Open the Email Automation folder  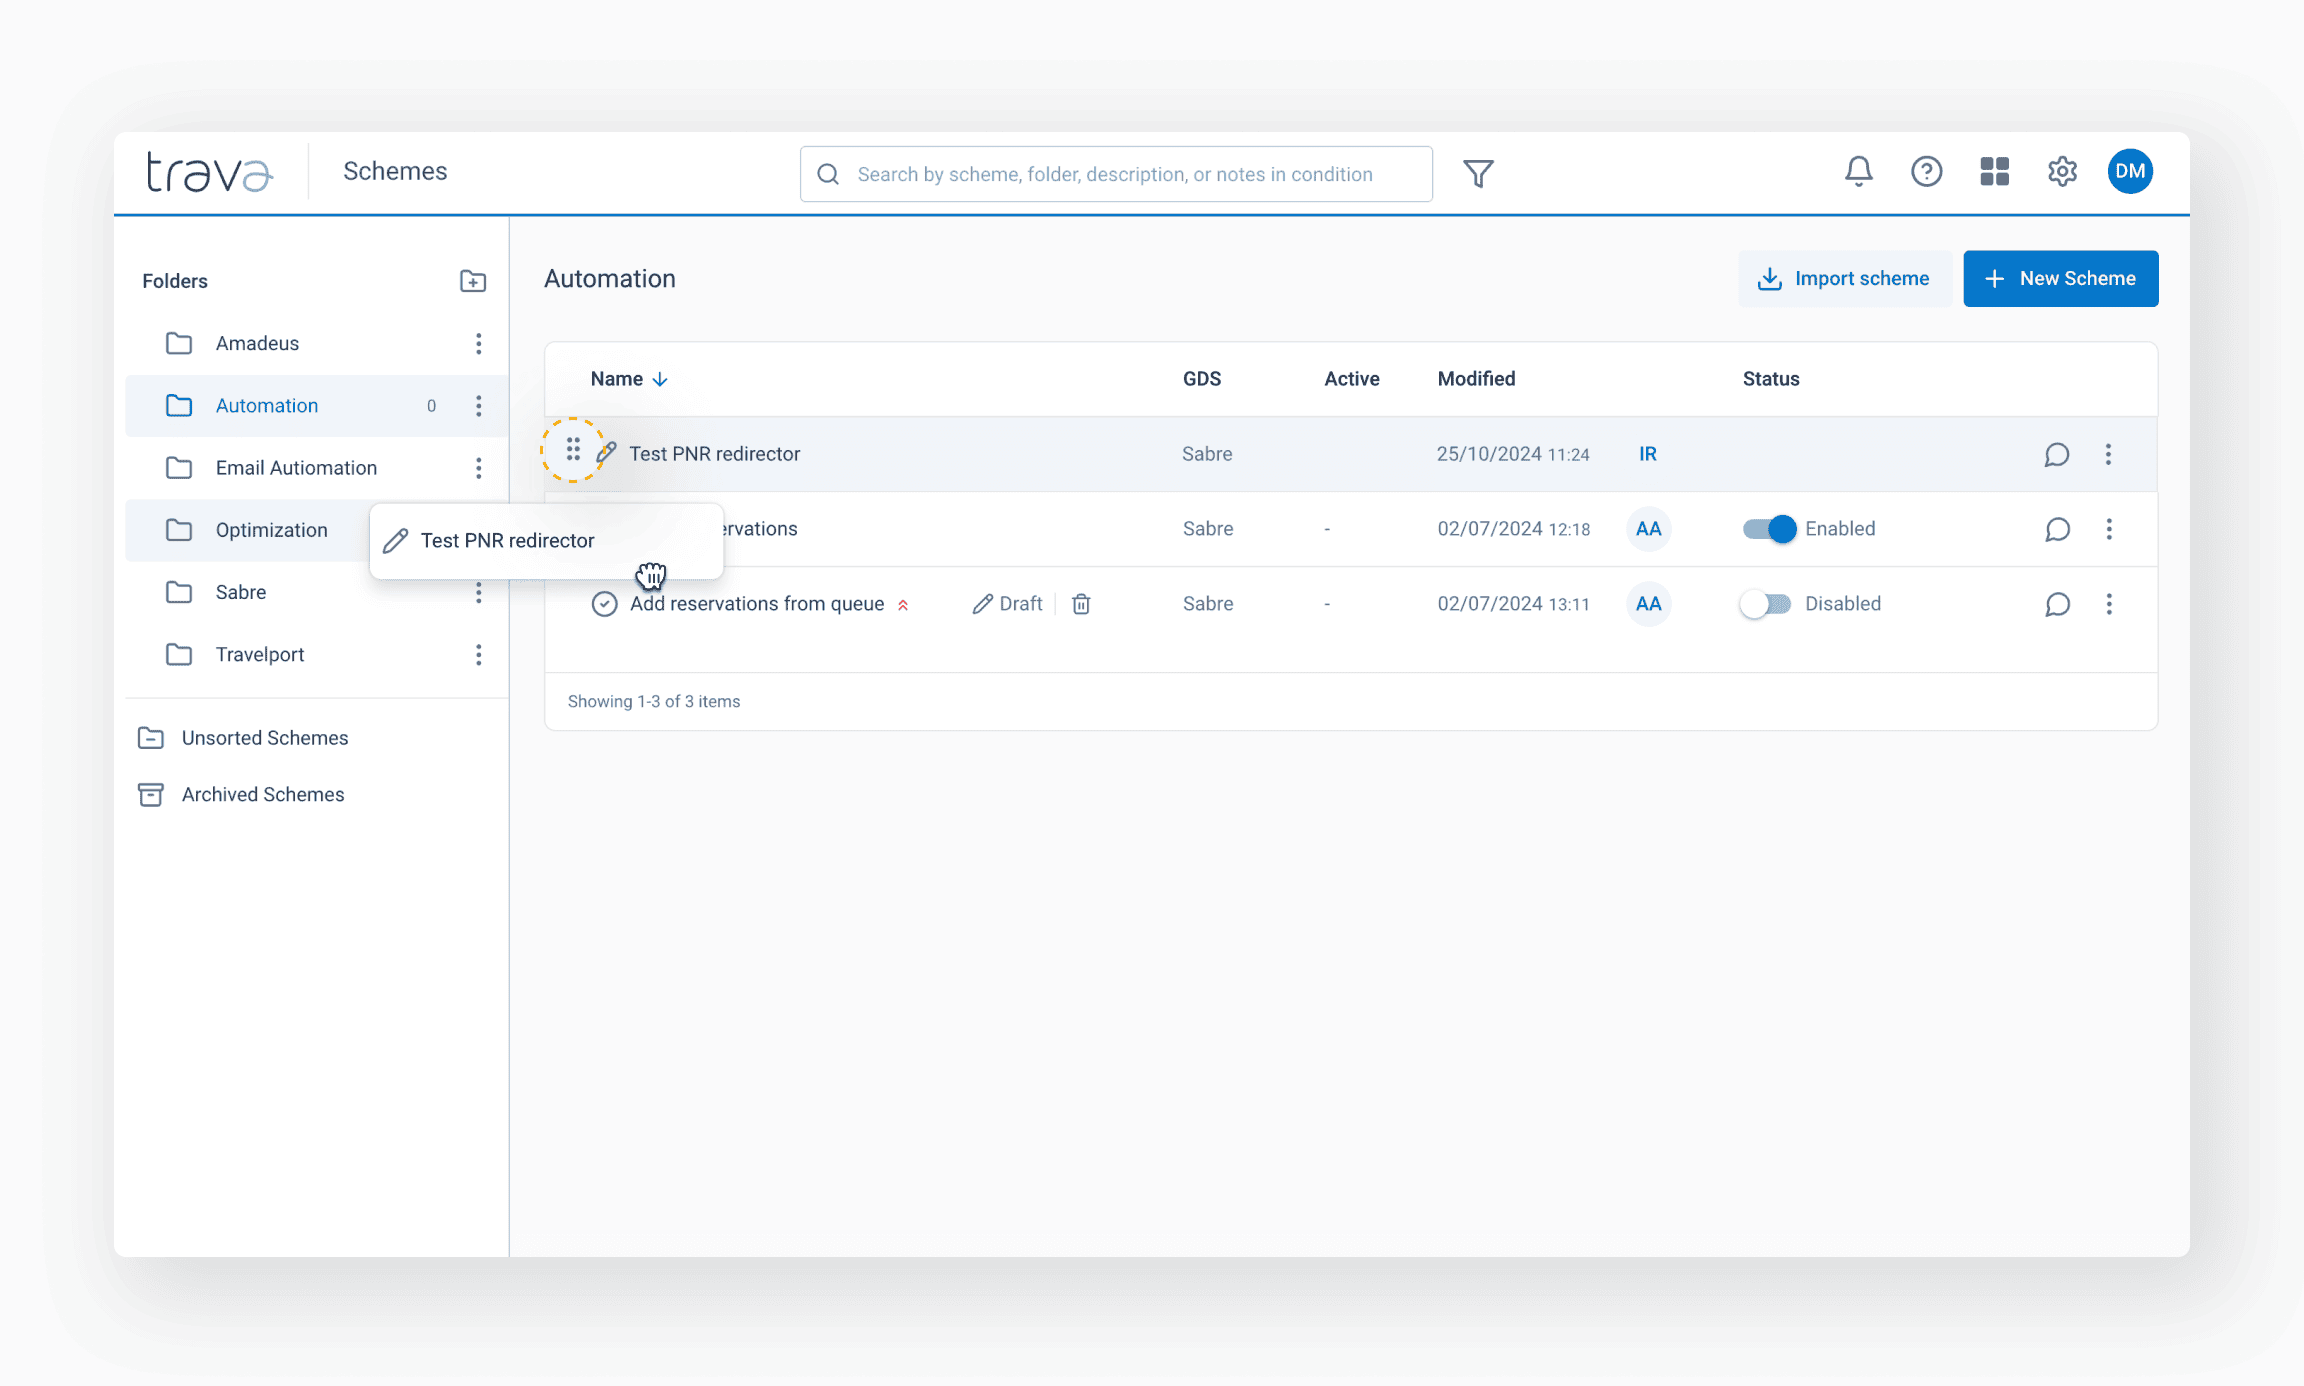[296, 468]
